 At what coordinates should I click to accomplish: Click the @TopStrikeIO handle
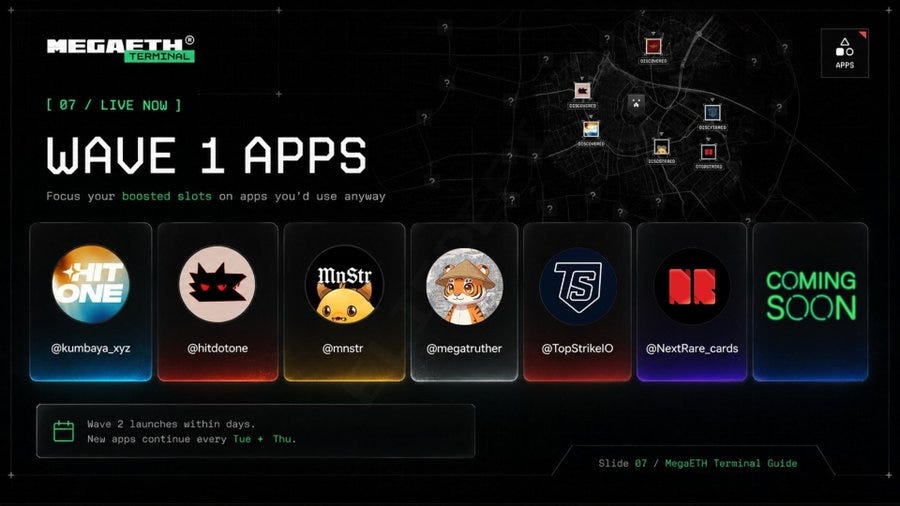coord(577,348)
